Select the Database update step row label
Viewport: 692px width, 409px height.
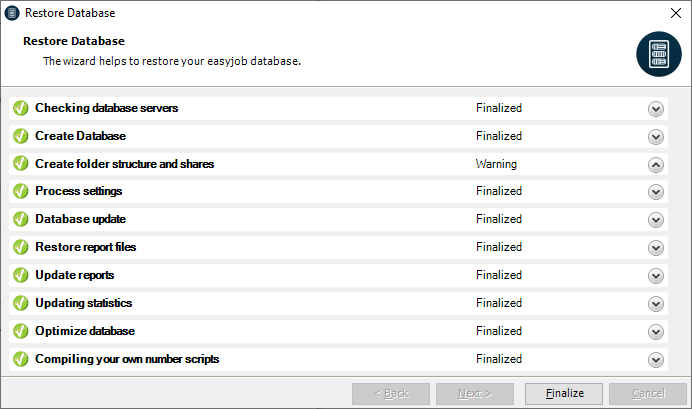click(80, 219)
